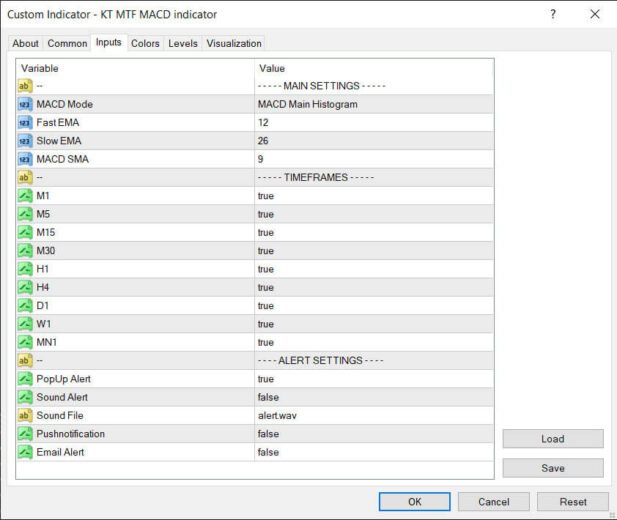Click the boolean icon beside H1
The height and width of the screenshot is (520, 617).
click(x=25, y=269)
